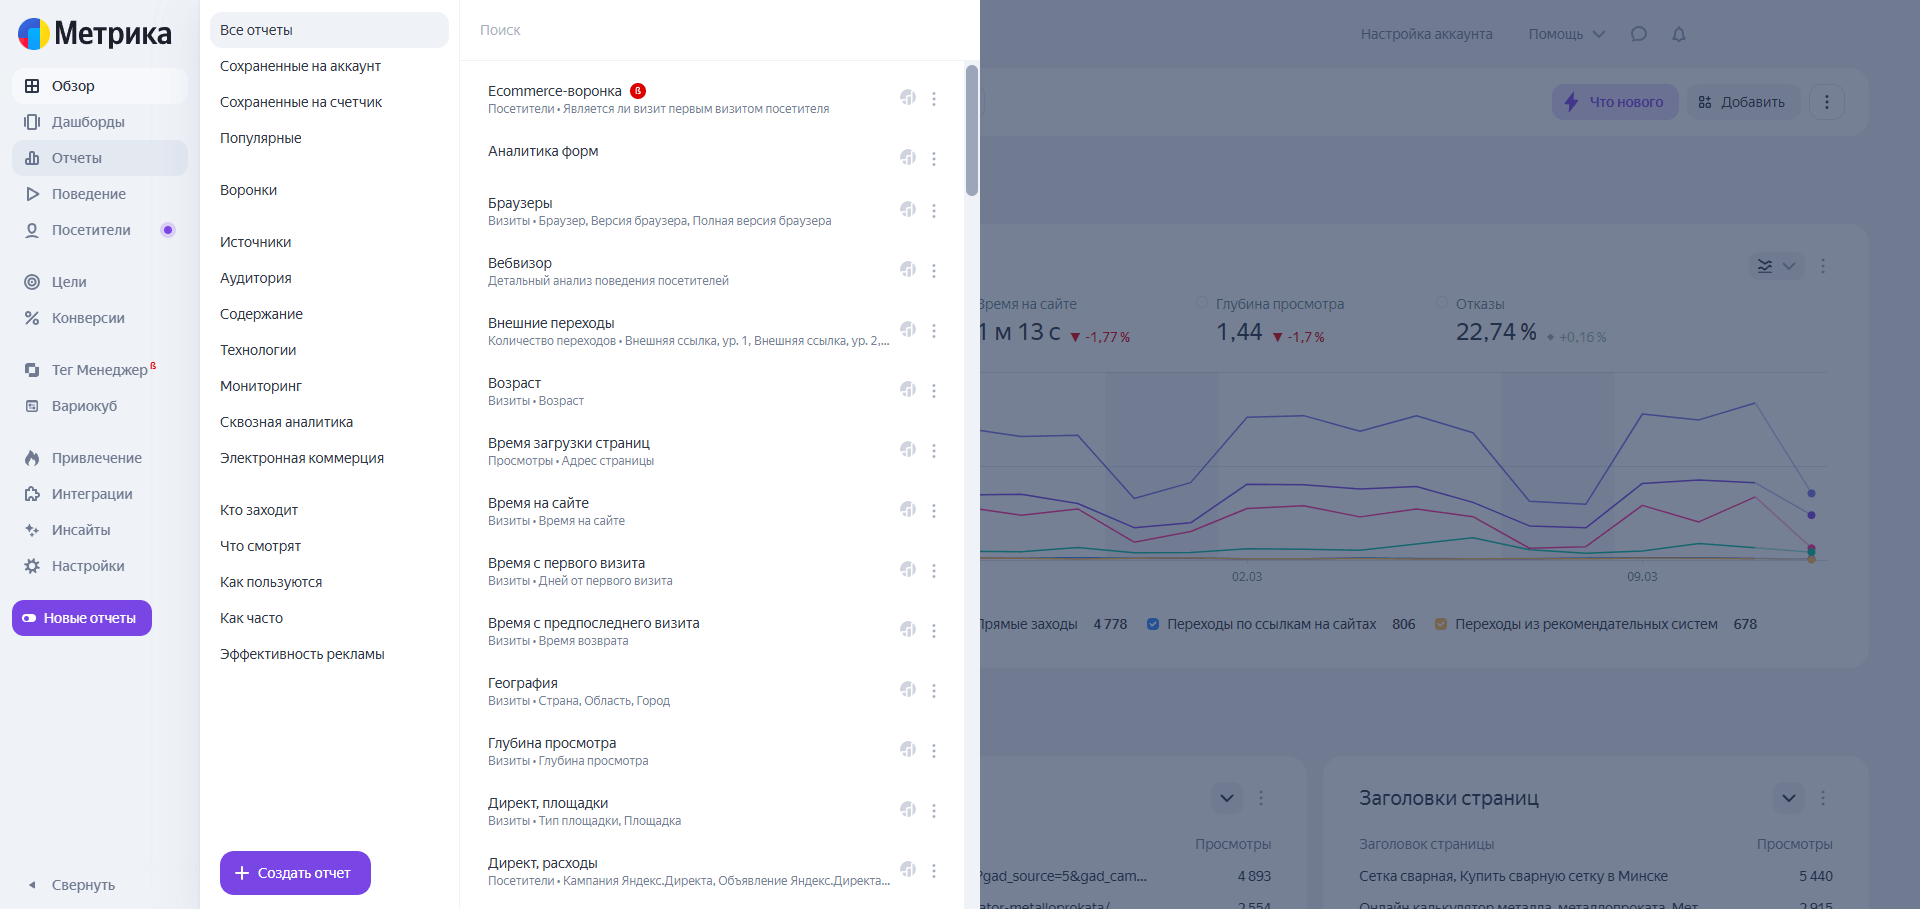This screenshot has height=909, width=1920.
Task: Click the Что нового button
Action: click(1614, 102)
